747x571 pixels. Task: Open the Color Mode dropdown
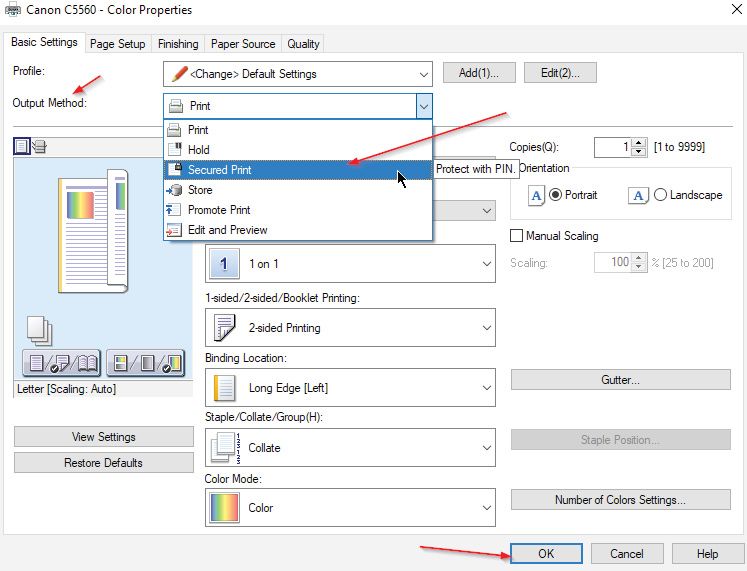[x=350, y=508]
